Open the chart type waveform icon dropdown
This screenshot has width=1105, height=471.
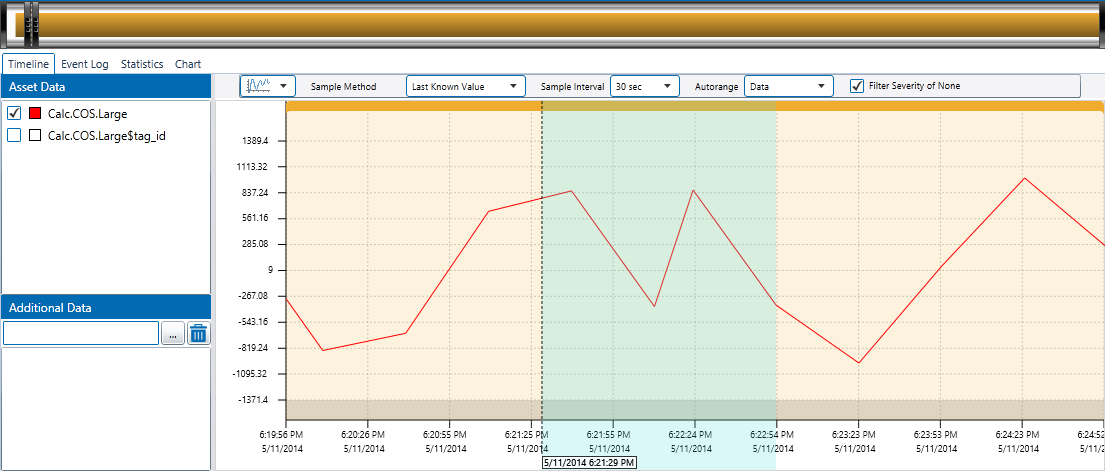(267, 86)
